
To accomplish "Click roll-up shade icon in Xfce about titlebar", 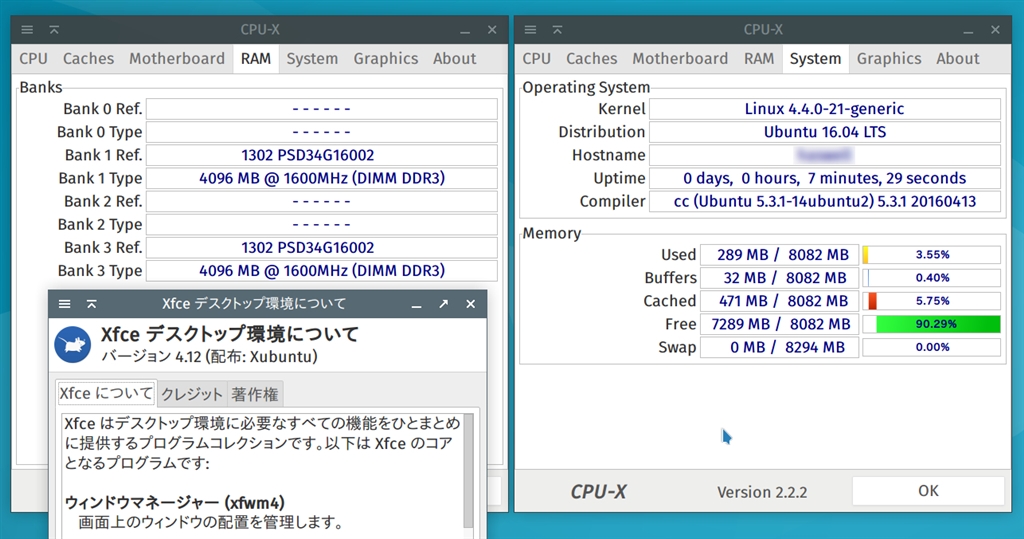I will [91, 304].
